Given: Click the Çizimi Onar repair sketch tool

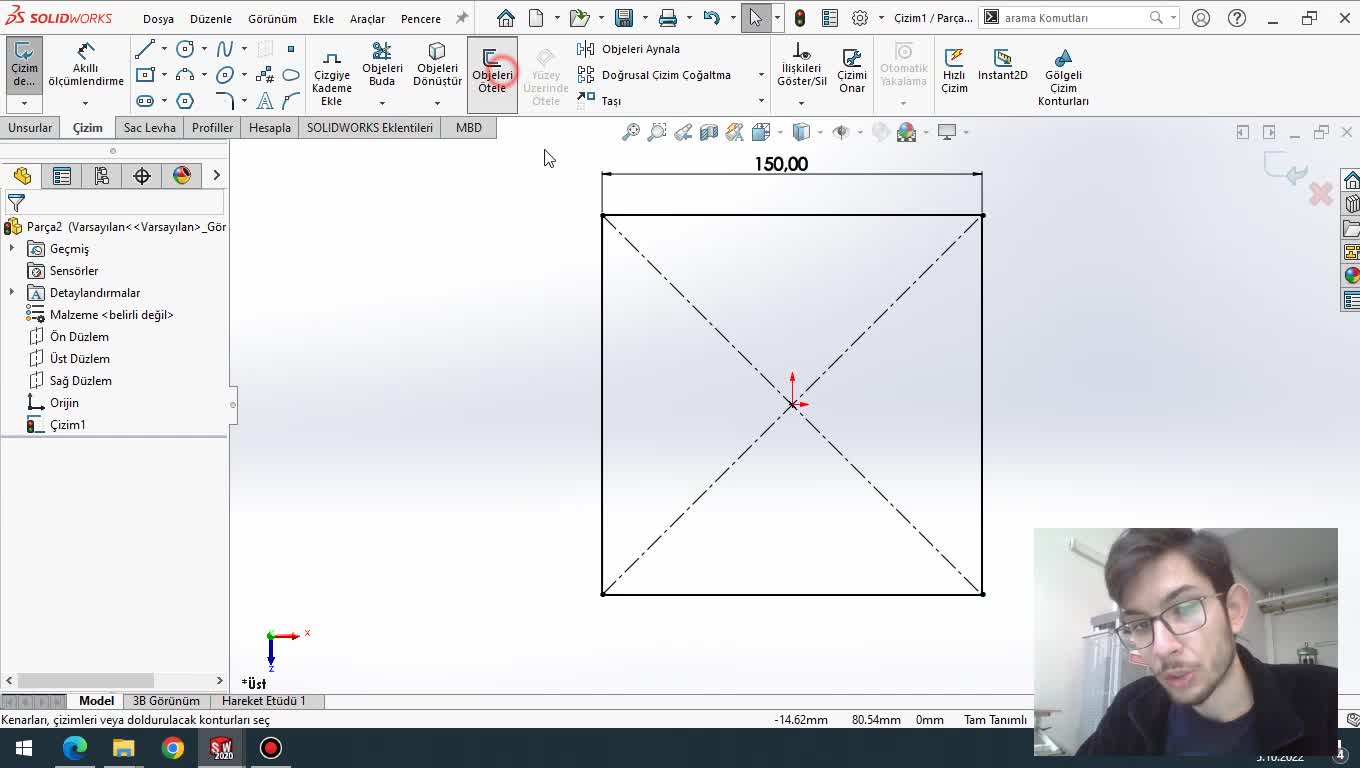Looking at the screenshot, I should [x=852, y=70].
